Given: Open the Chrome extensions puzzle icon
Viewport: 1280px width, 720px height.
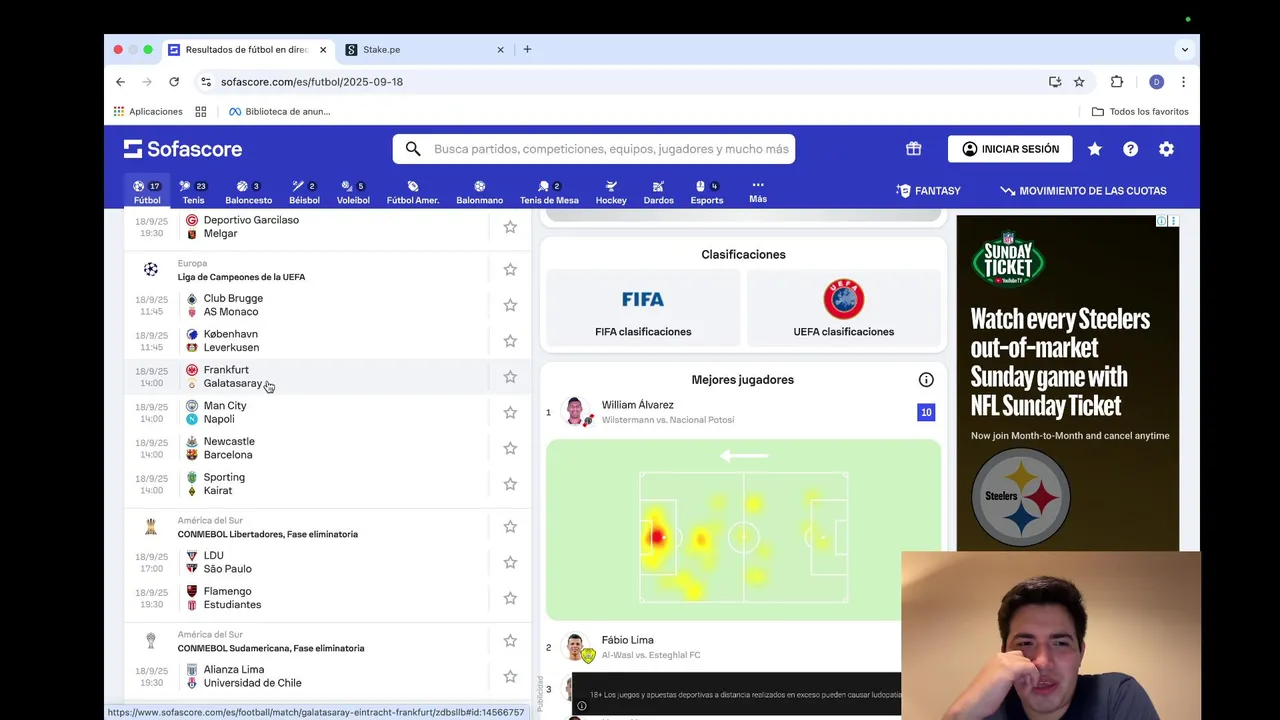Looking at the screenshot, I should 1117,82.
